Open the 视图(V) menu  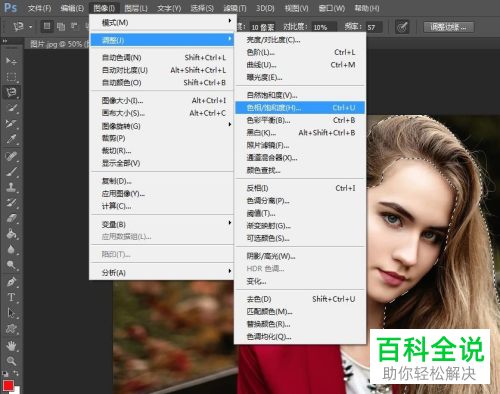click(x=296, y=8)
